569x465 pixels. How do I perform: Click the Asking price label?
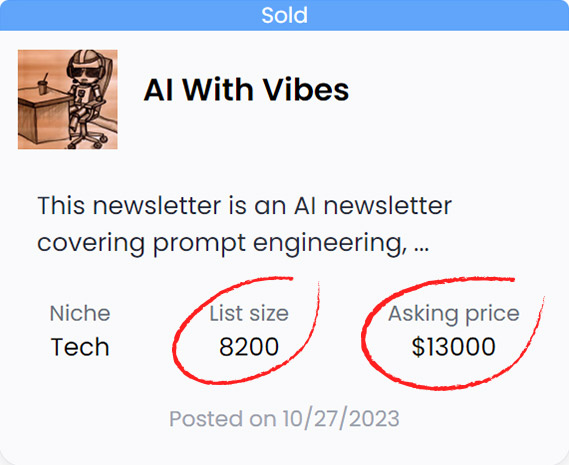pos(454,314)
